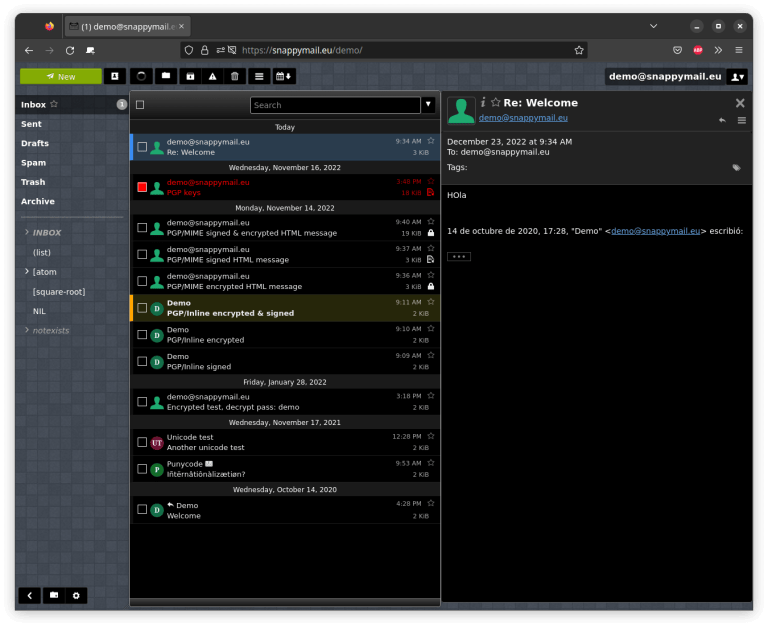The width and height of the screenshot is (768, 627).
Task: Check the PGP/MIME signed HTML message checkbox
Action: point(142,254)
